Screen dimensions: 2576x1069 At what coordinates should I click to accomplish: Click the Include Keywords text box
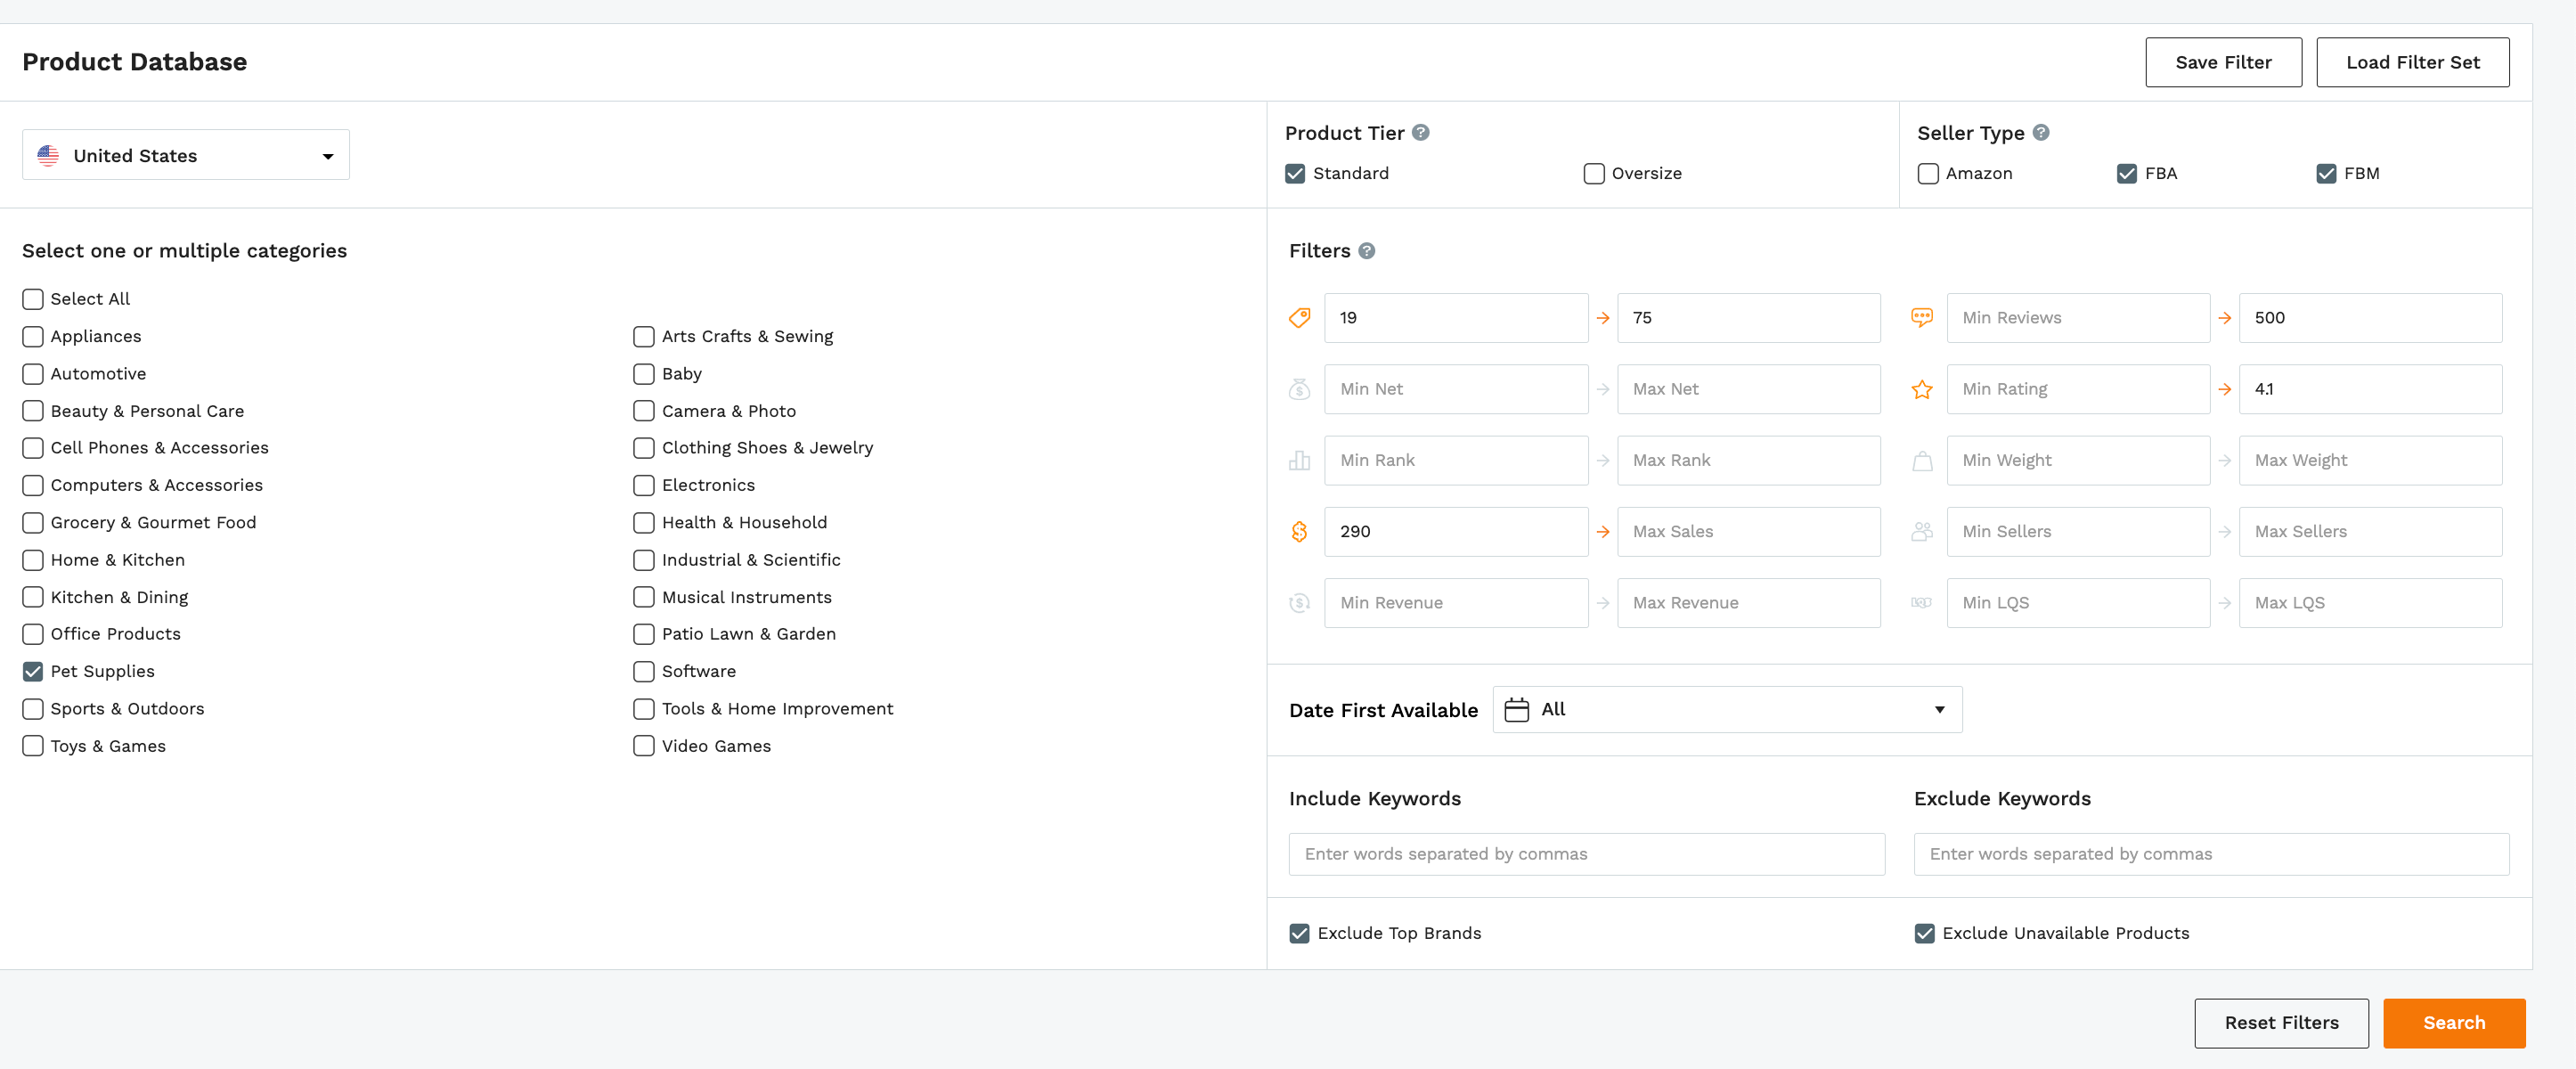pyautogui.click(x=1586, y=854)
